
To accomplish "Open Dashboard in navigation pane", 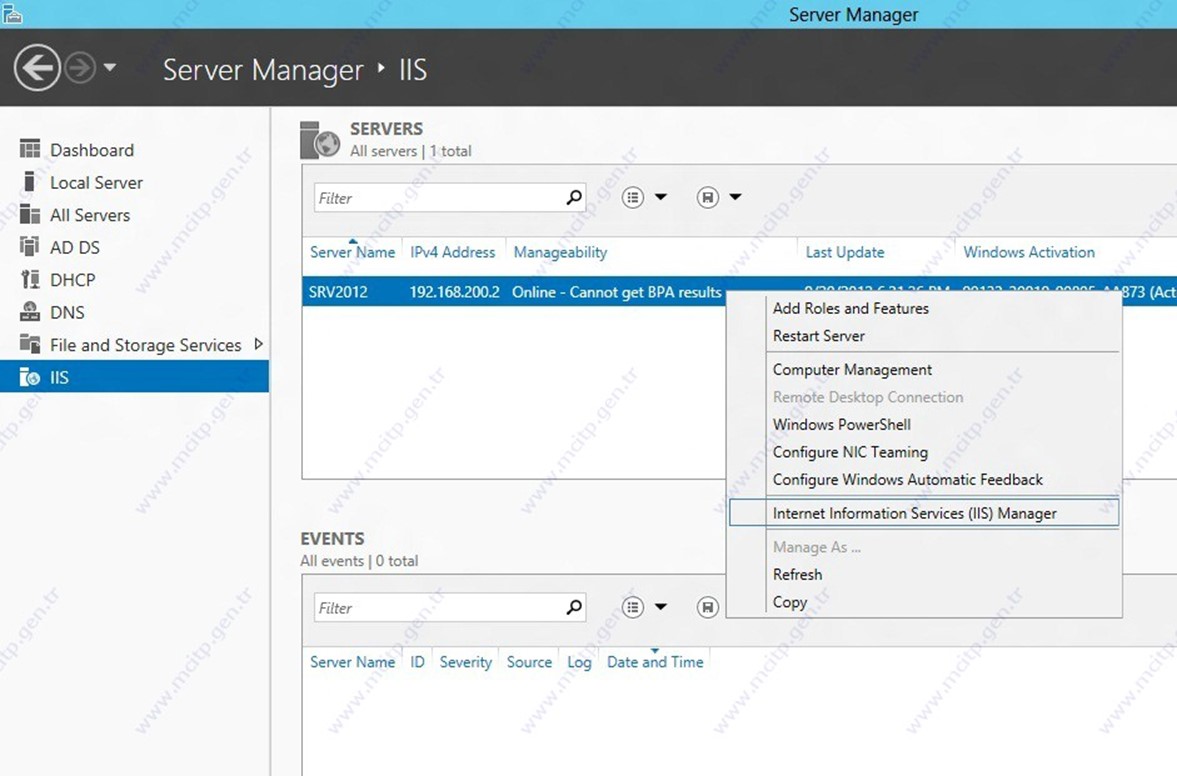I will click(x=92, y=150).
